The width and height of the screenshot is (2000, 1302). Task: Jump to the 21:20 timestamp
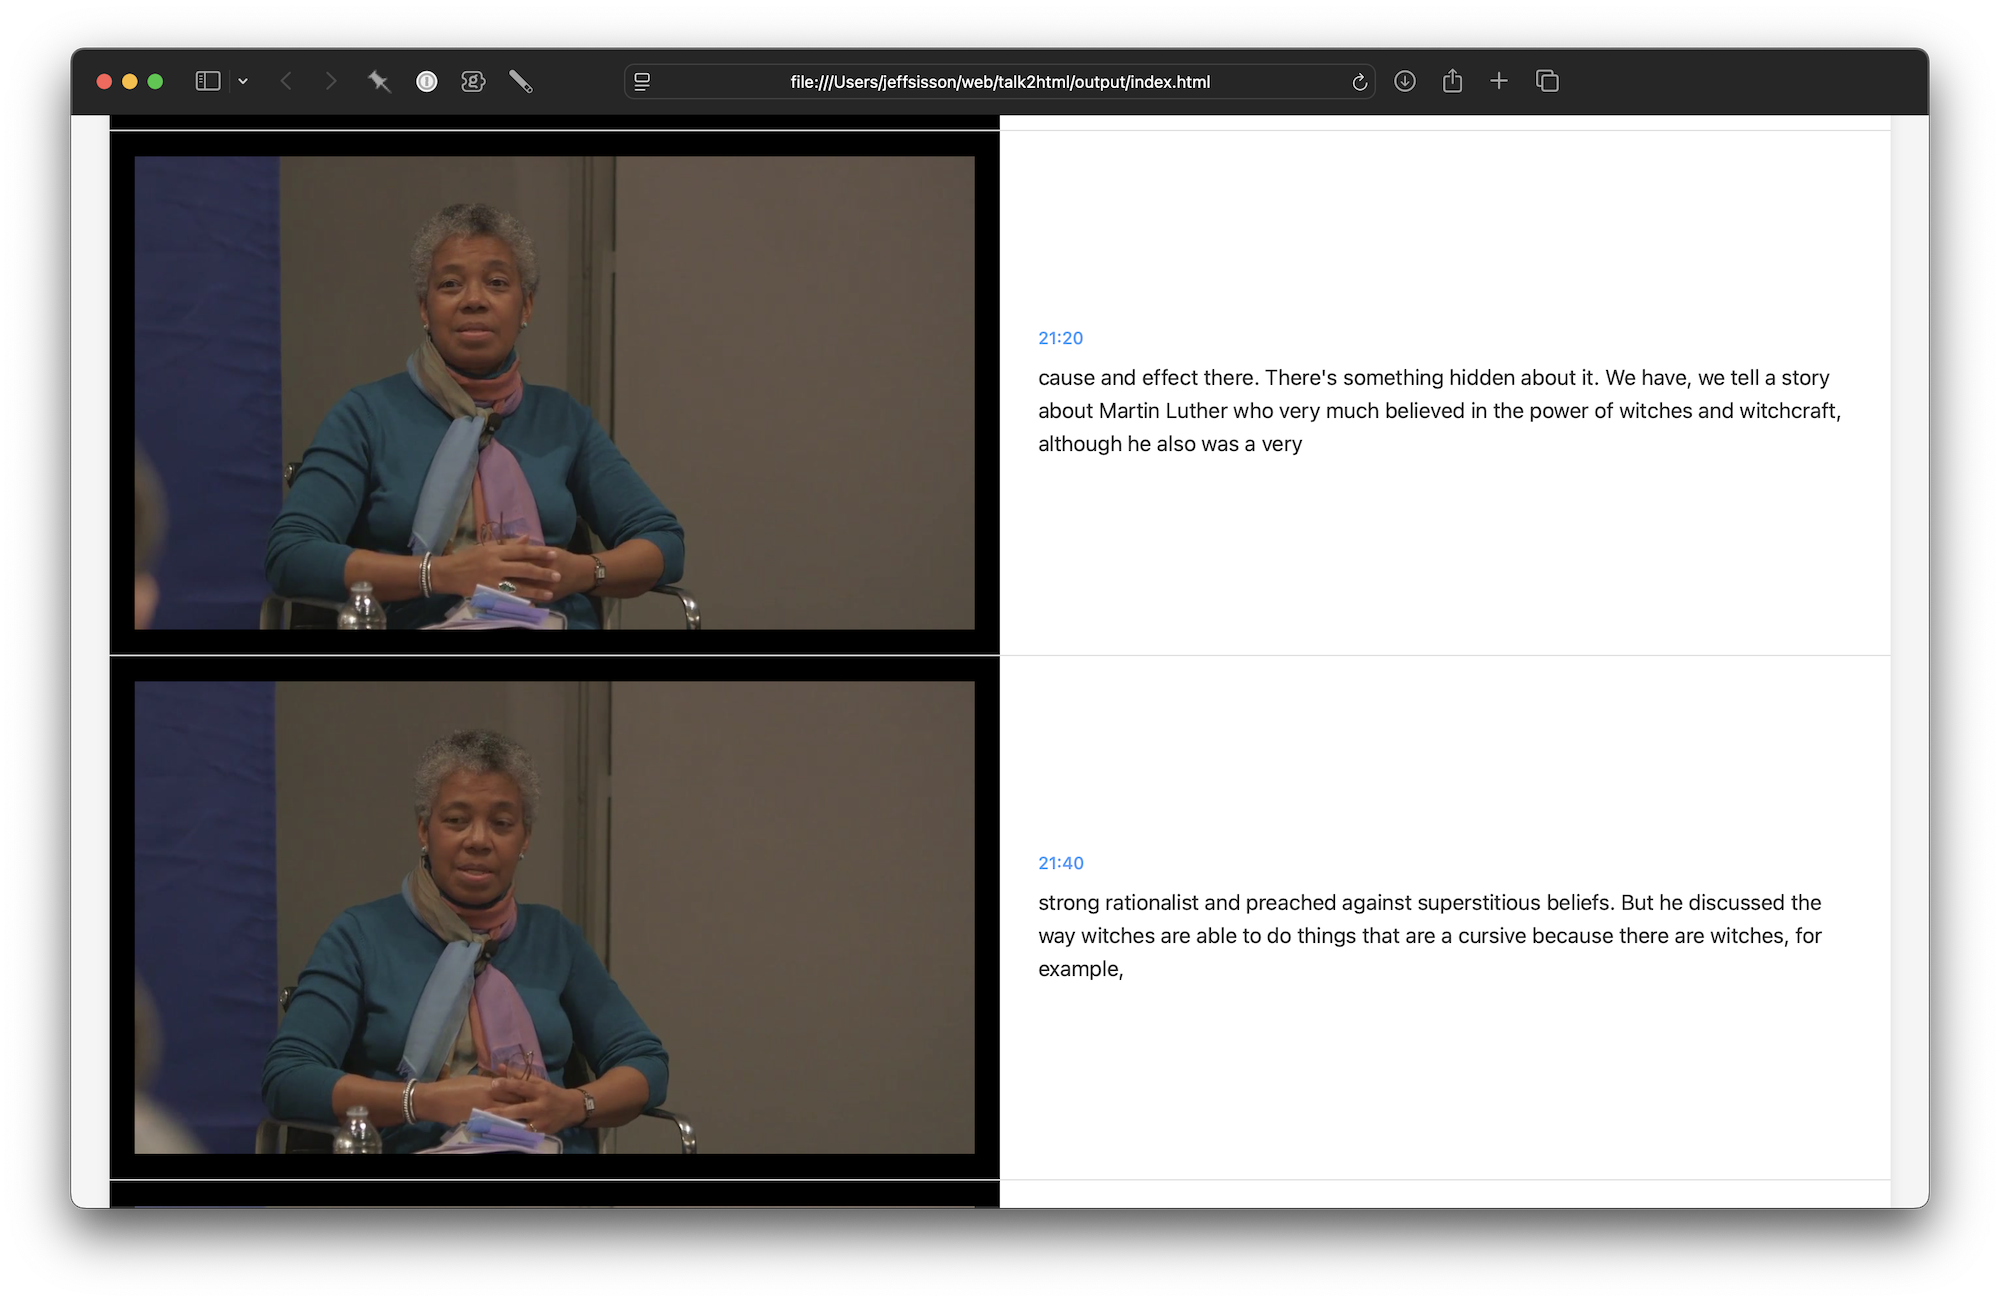tap(1060, 338)
